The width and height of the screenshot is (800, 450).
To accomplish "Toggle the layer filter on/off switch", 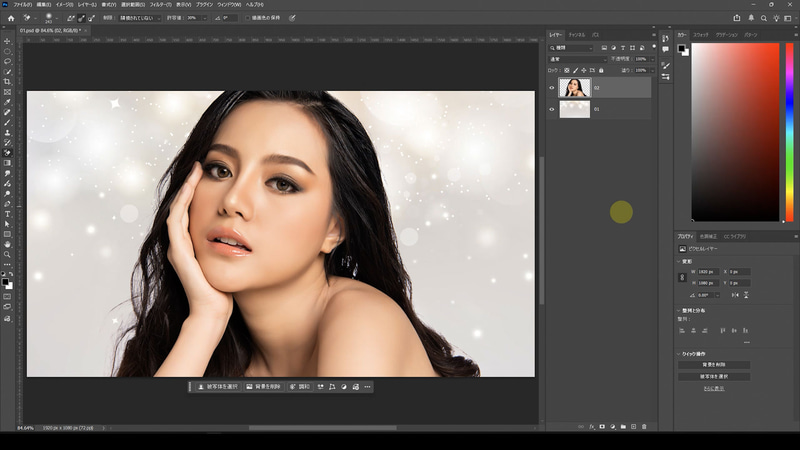I will click(654, 46).
